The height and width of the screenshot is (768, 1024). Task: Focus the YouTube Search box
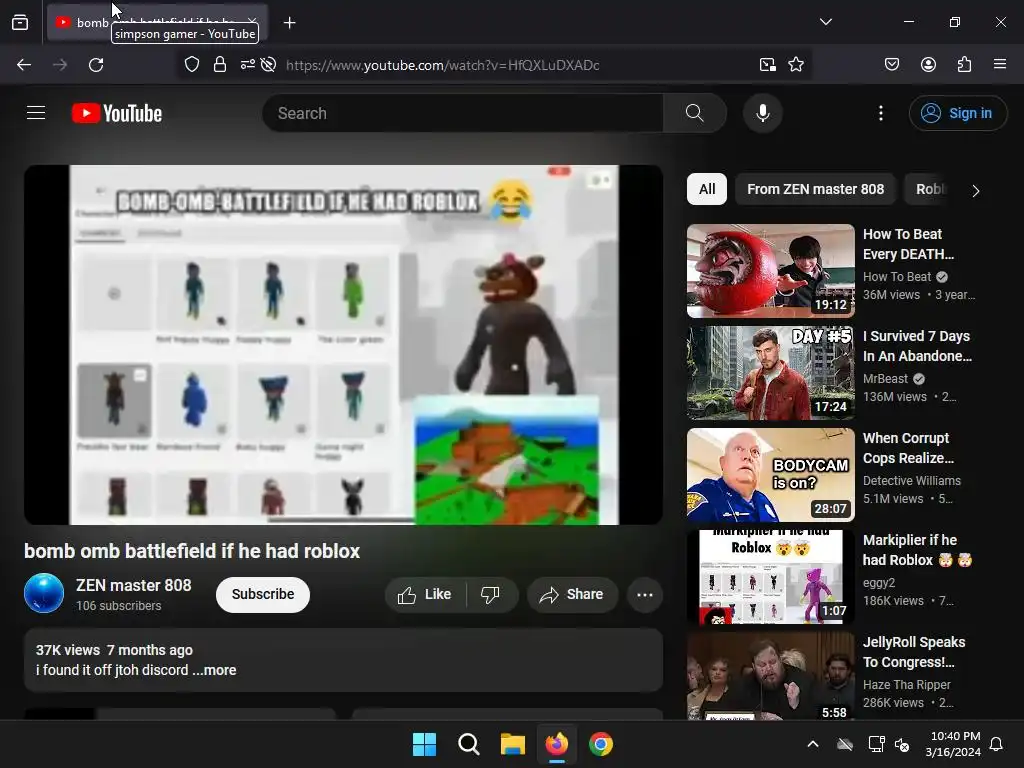(462, 113)
